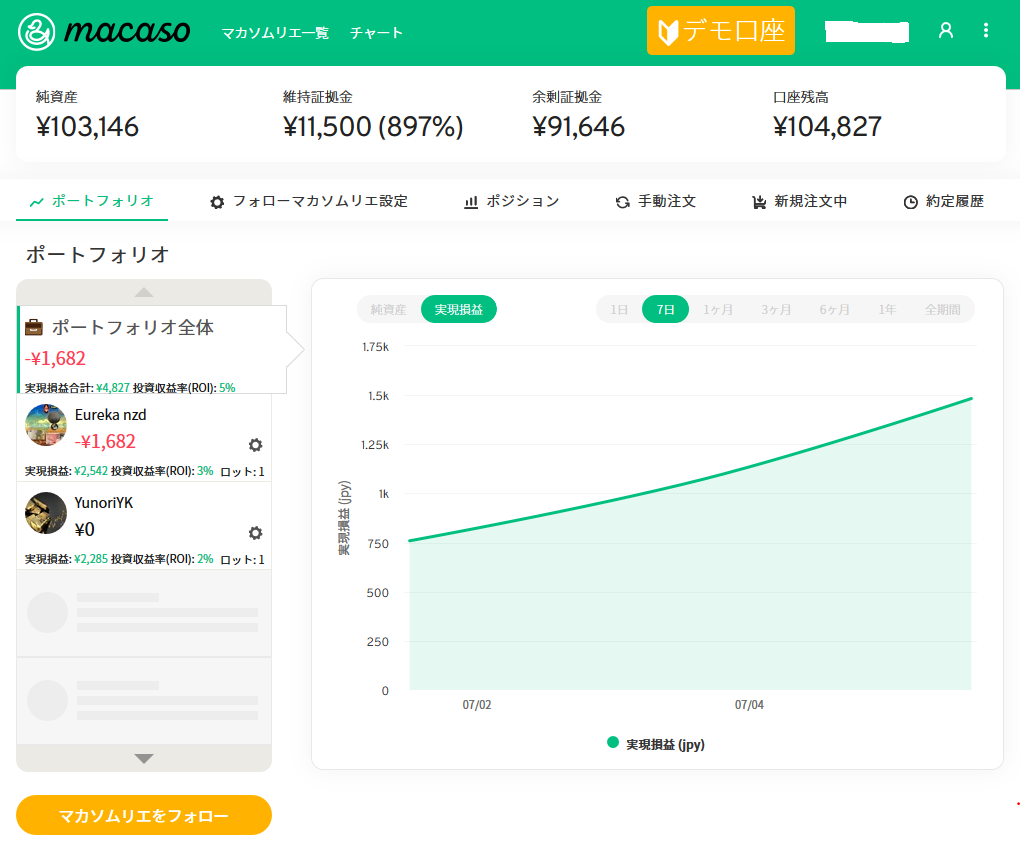
Task: Open the three-dot more options menu
Action: 986,31
